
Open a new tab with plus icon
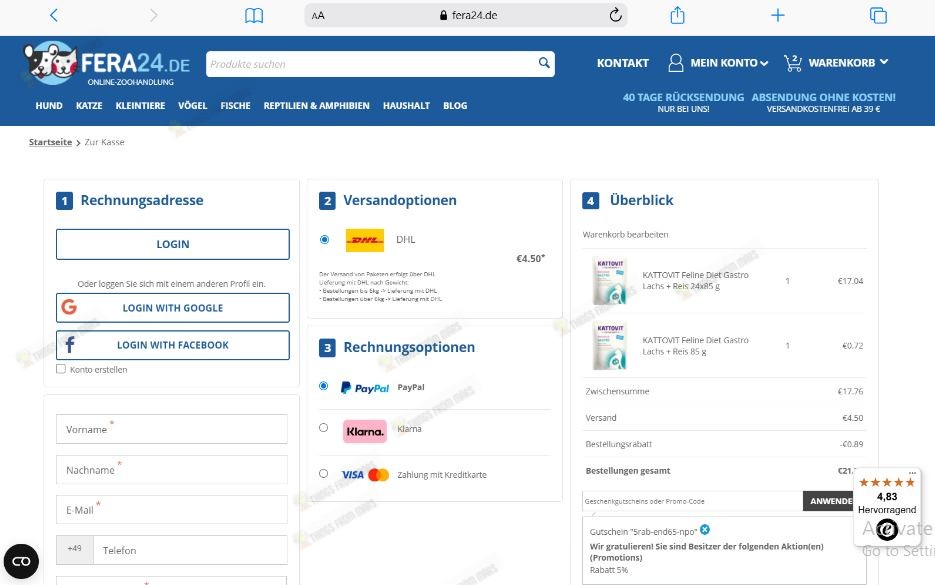coord(778,15)
